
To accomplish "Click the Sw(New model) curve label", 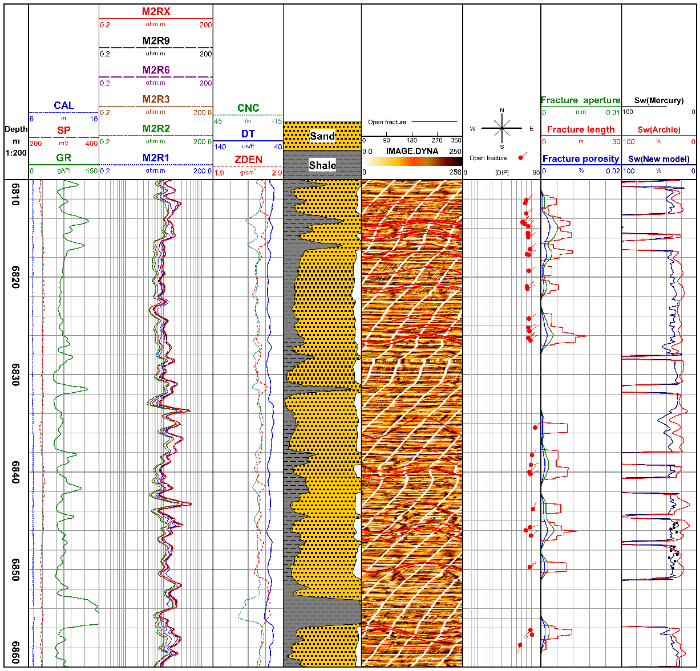I will (x=658, y=158).
